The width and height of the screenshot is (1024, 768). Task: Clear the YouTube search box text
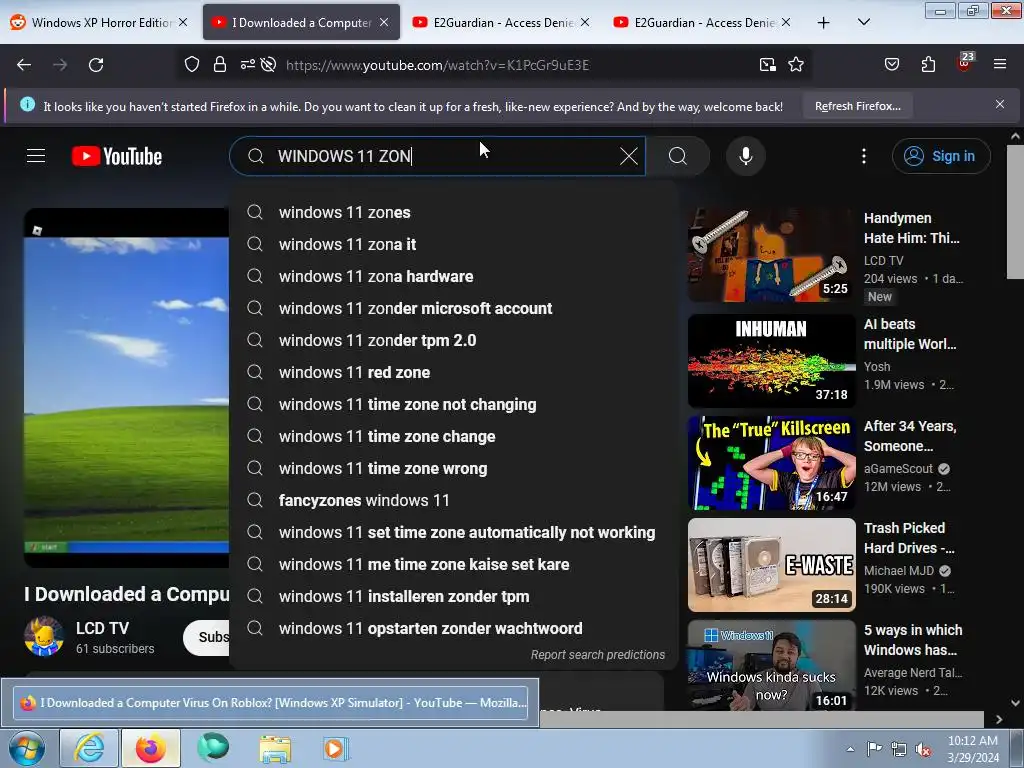(x=628, y=156)
